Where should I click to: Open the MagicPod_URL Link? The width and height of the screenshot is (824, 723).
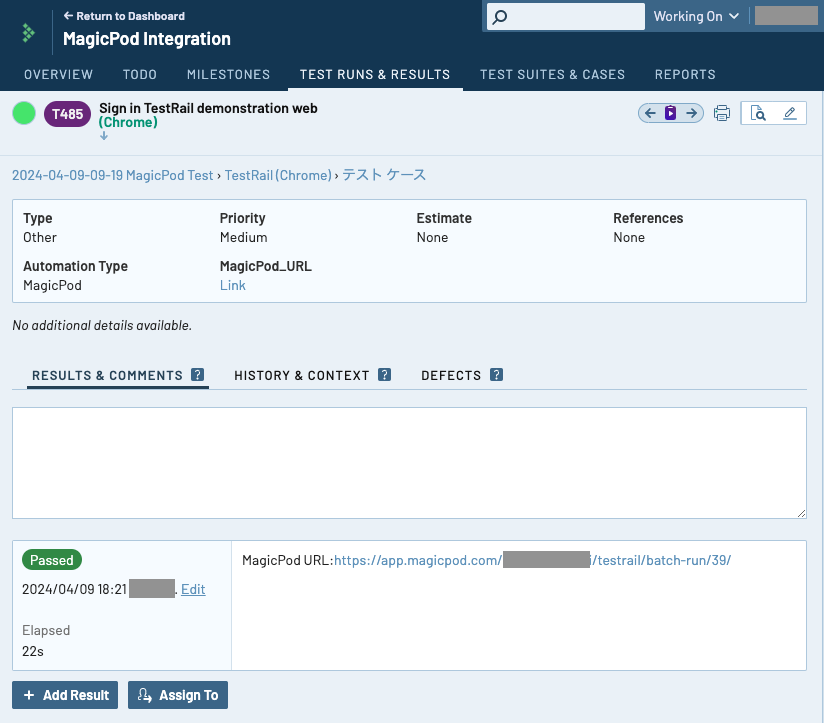point(233,285)
